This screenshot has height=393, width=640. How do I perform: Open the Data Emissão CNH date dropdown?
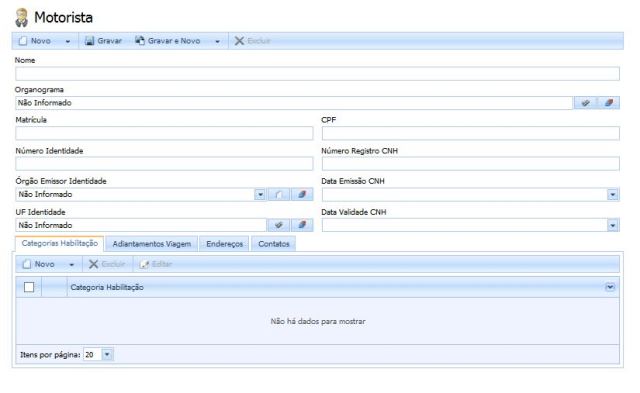pyautogui.click(x=612, y=195)
